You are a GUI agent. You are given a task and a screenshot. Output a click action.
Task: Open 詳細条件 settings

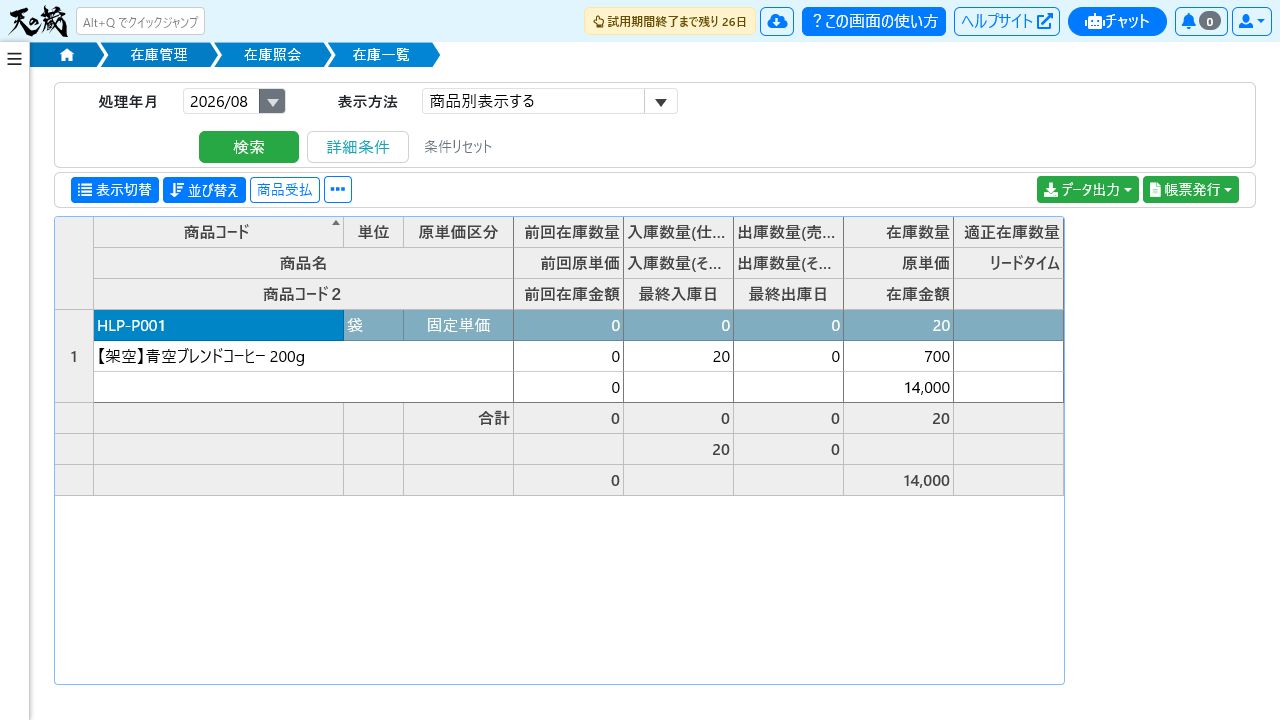(358, 147)
